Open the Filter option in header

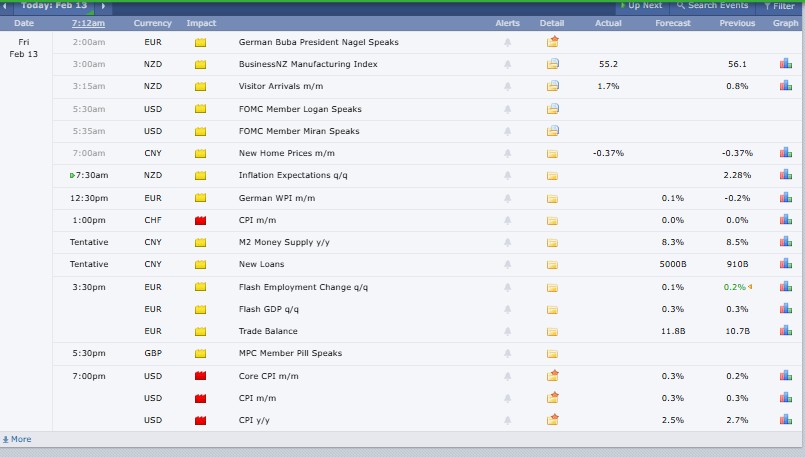[780, 6]
